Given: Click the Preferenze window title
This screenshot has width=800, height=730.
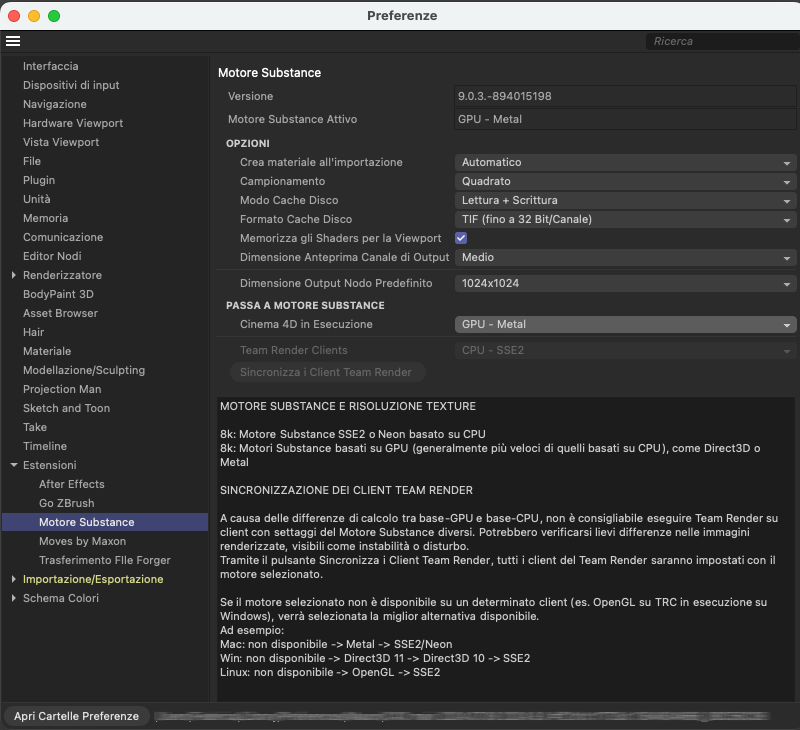Looking at the screenshot, I should click(x=402, y=16).
